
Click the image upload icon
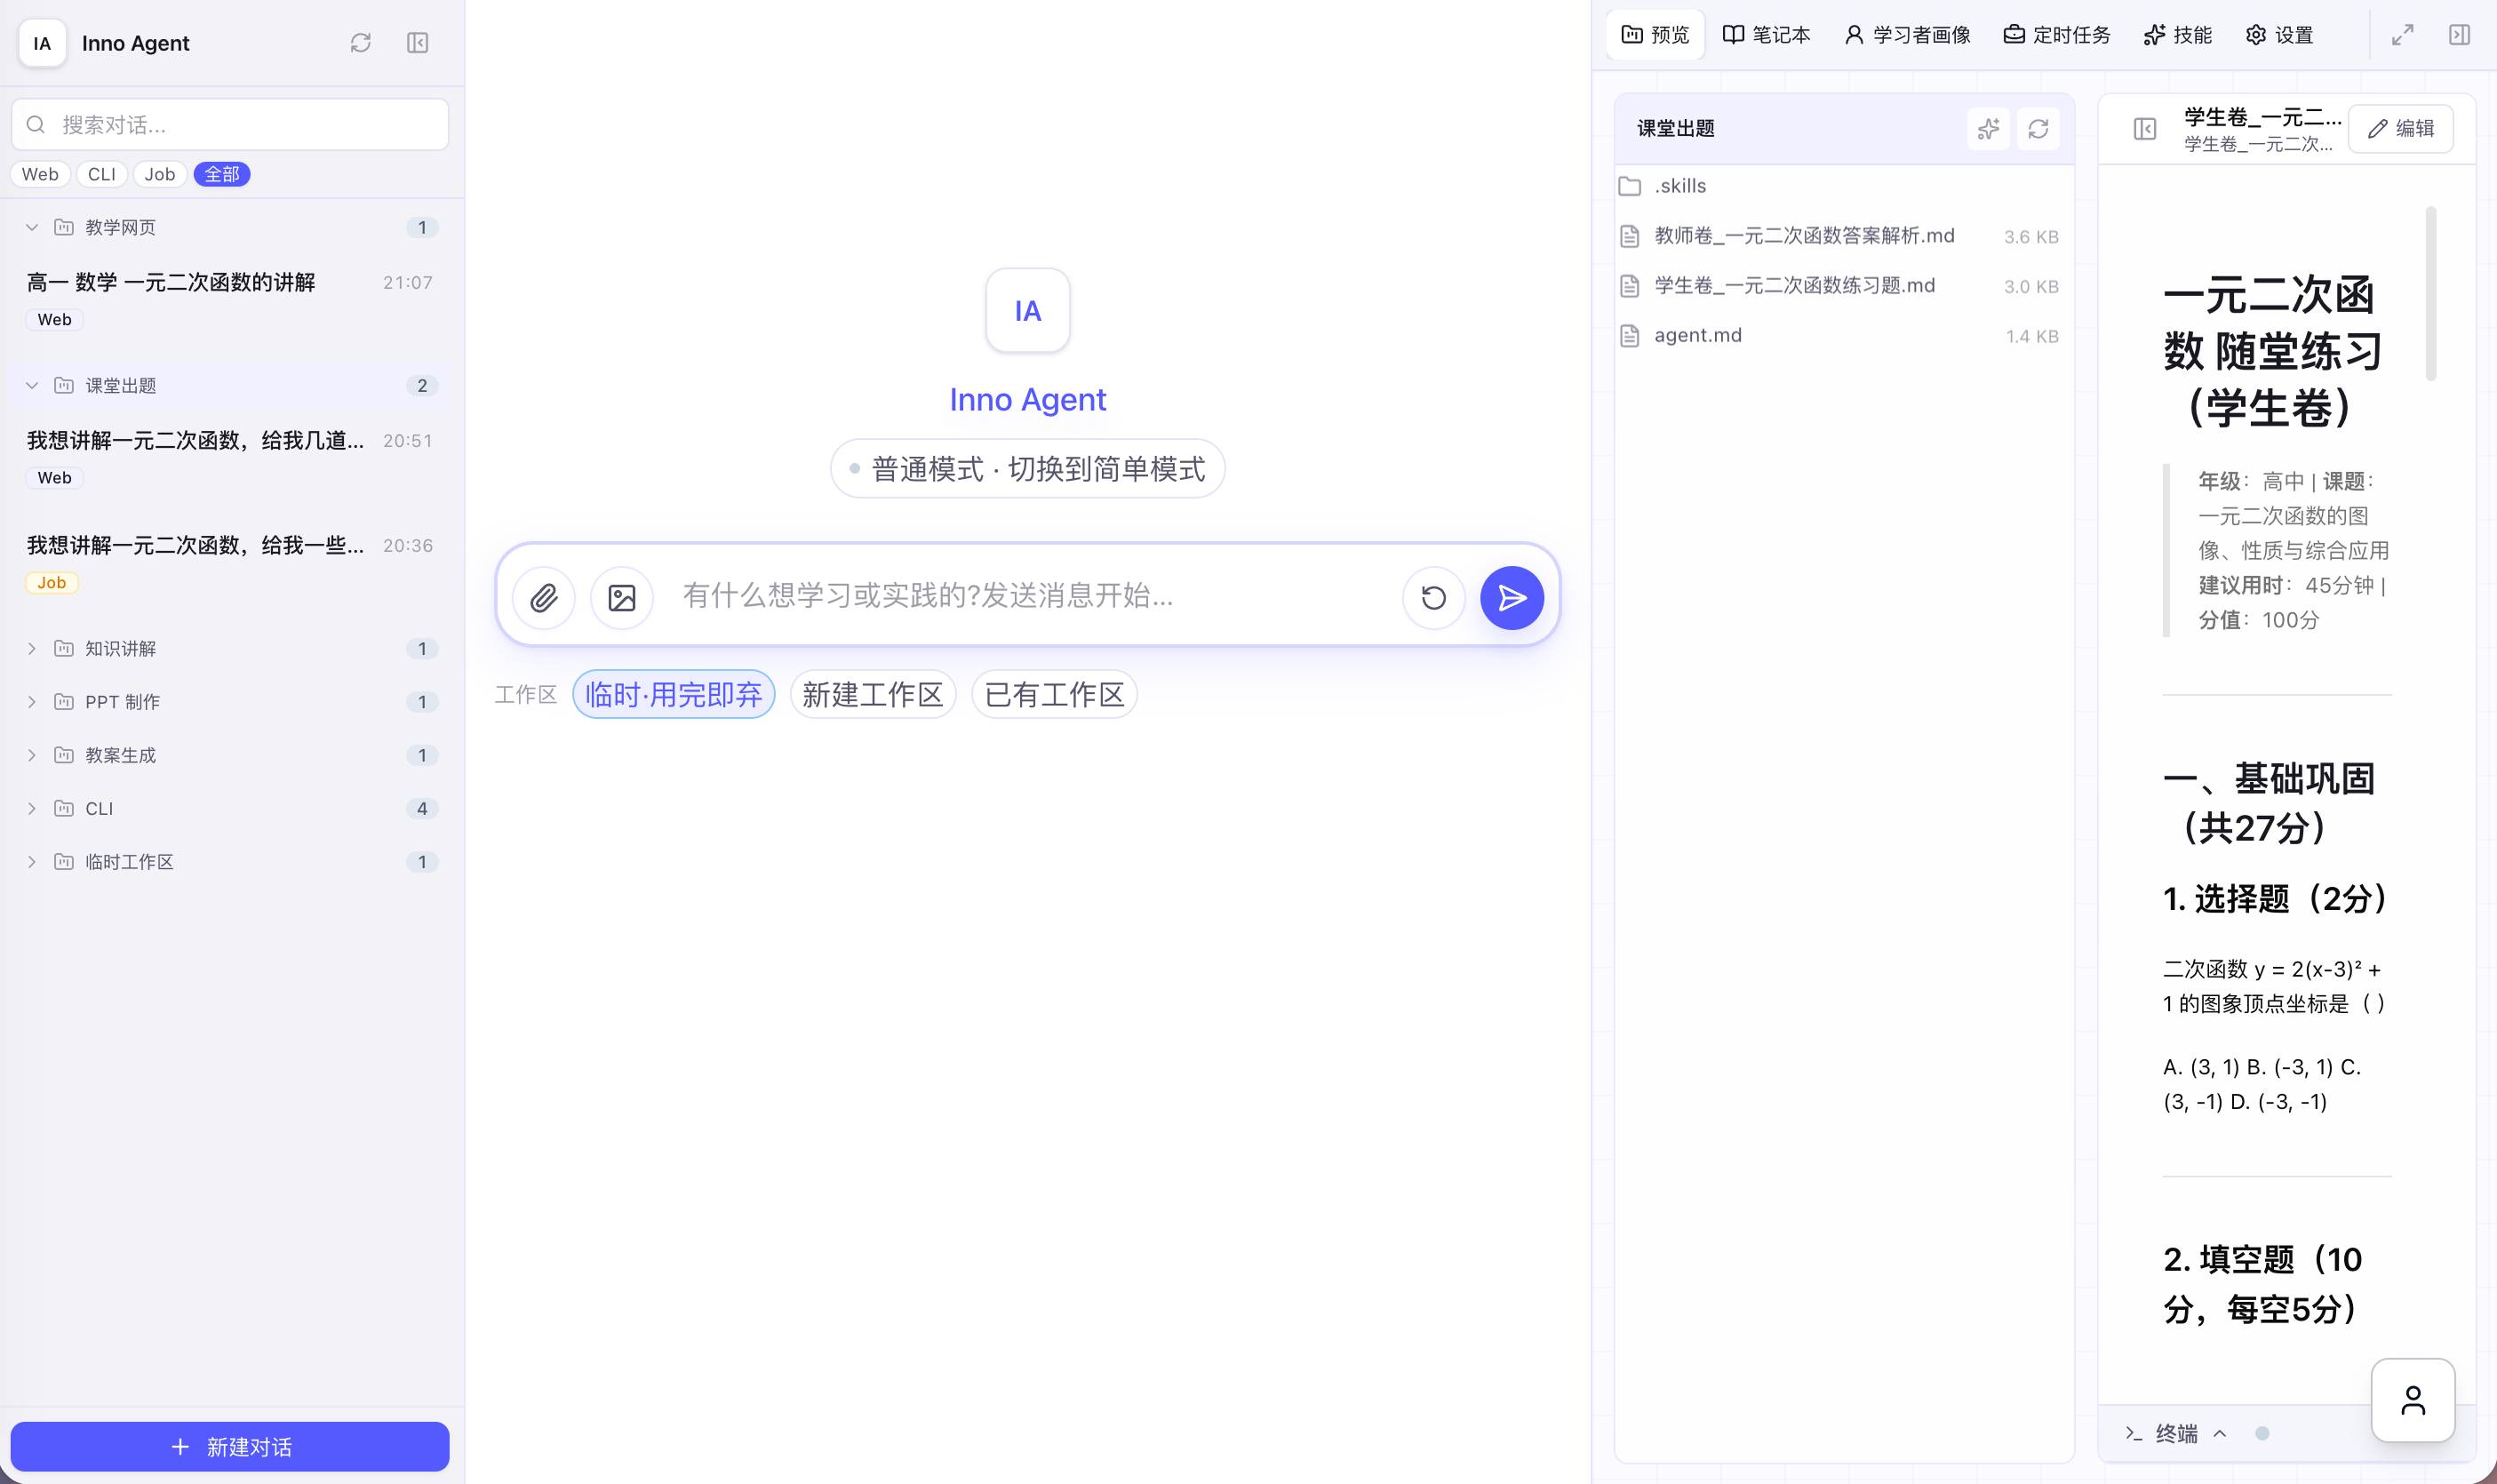pyautogui.click(x=622, y=597)
